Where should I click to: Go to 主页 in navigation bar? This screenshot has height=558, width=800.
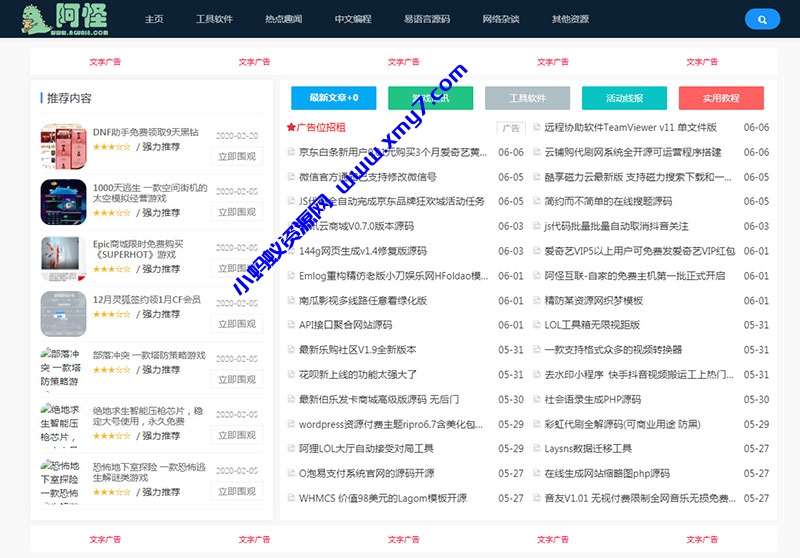coord(154,19)
